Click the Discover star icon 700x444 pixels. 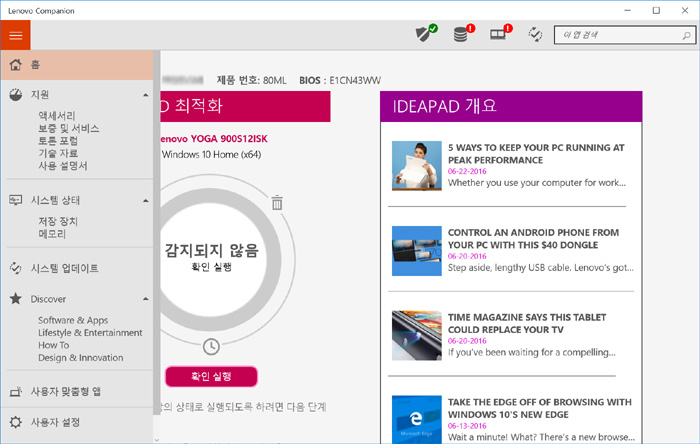tap(16, 299)
